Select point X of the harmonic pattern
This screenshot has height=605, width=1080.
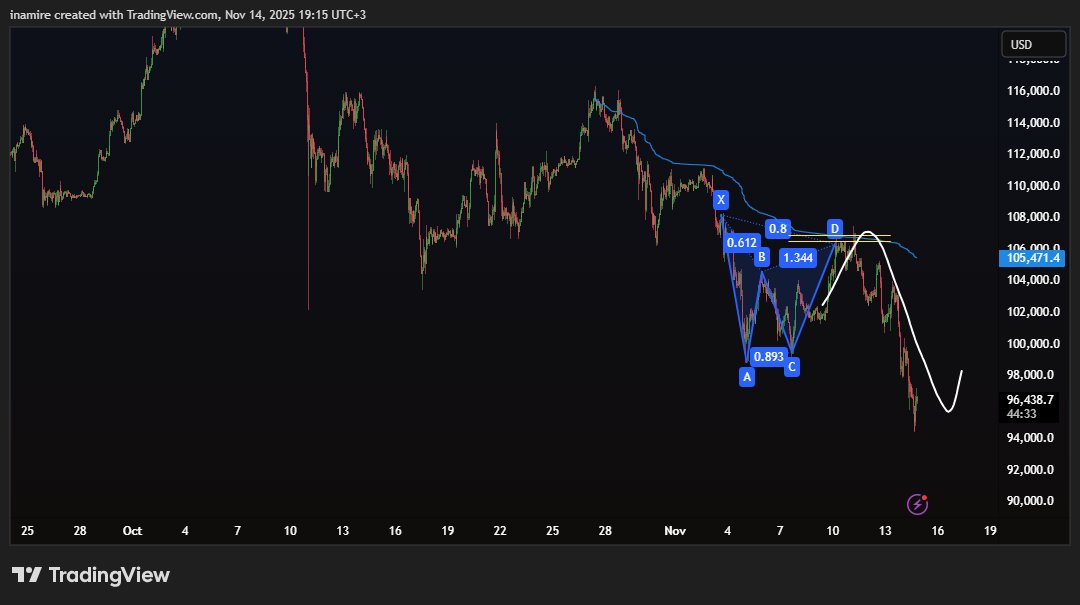[720, 199]
